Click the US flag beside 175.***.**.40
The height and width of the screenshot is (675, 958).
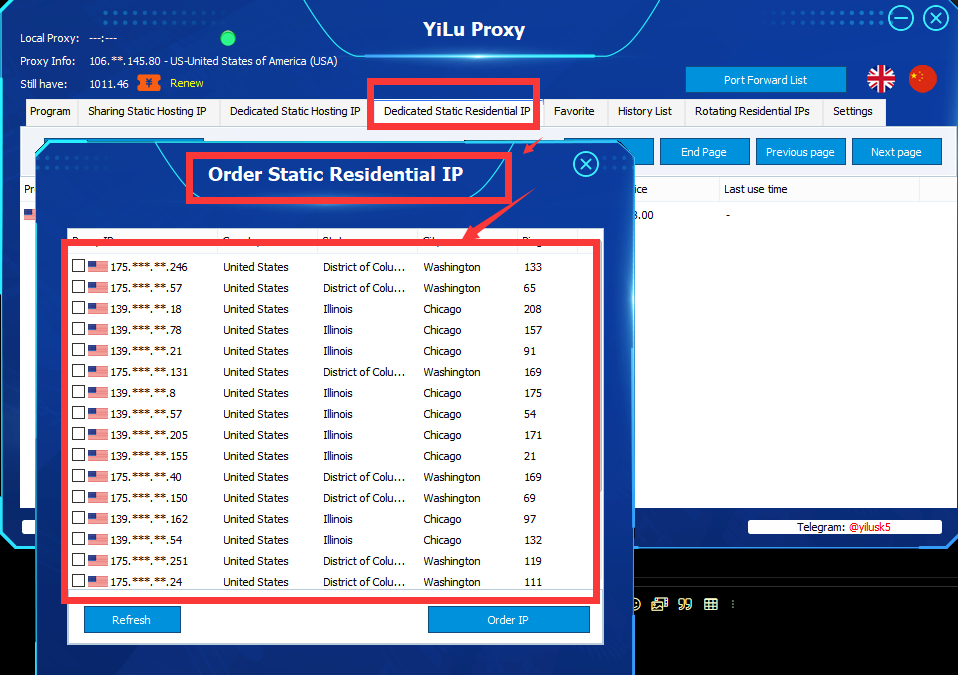click(98, 476)
